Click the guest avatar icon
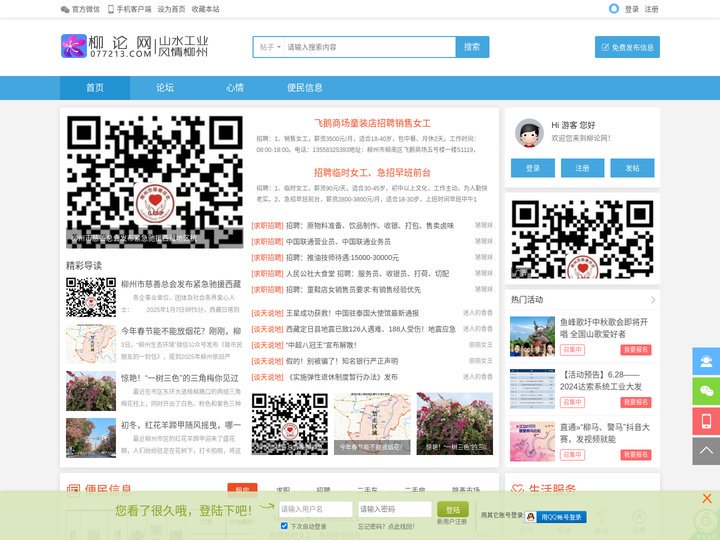Image resolution: width=720 pixels, height=540 pixels. point(529,133)
